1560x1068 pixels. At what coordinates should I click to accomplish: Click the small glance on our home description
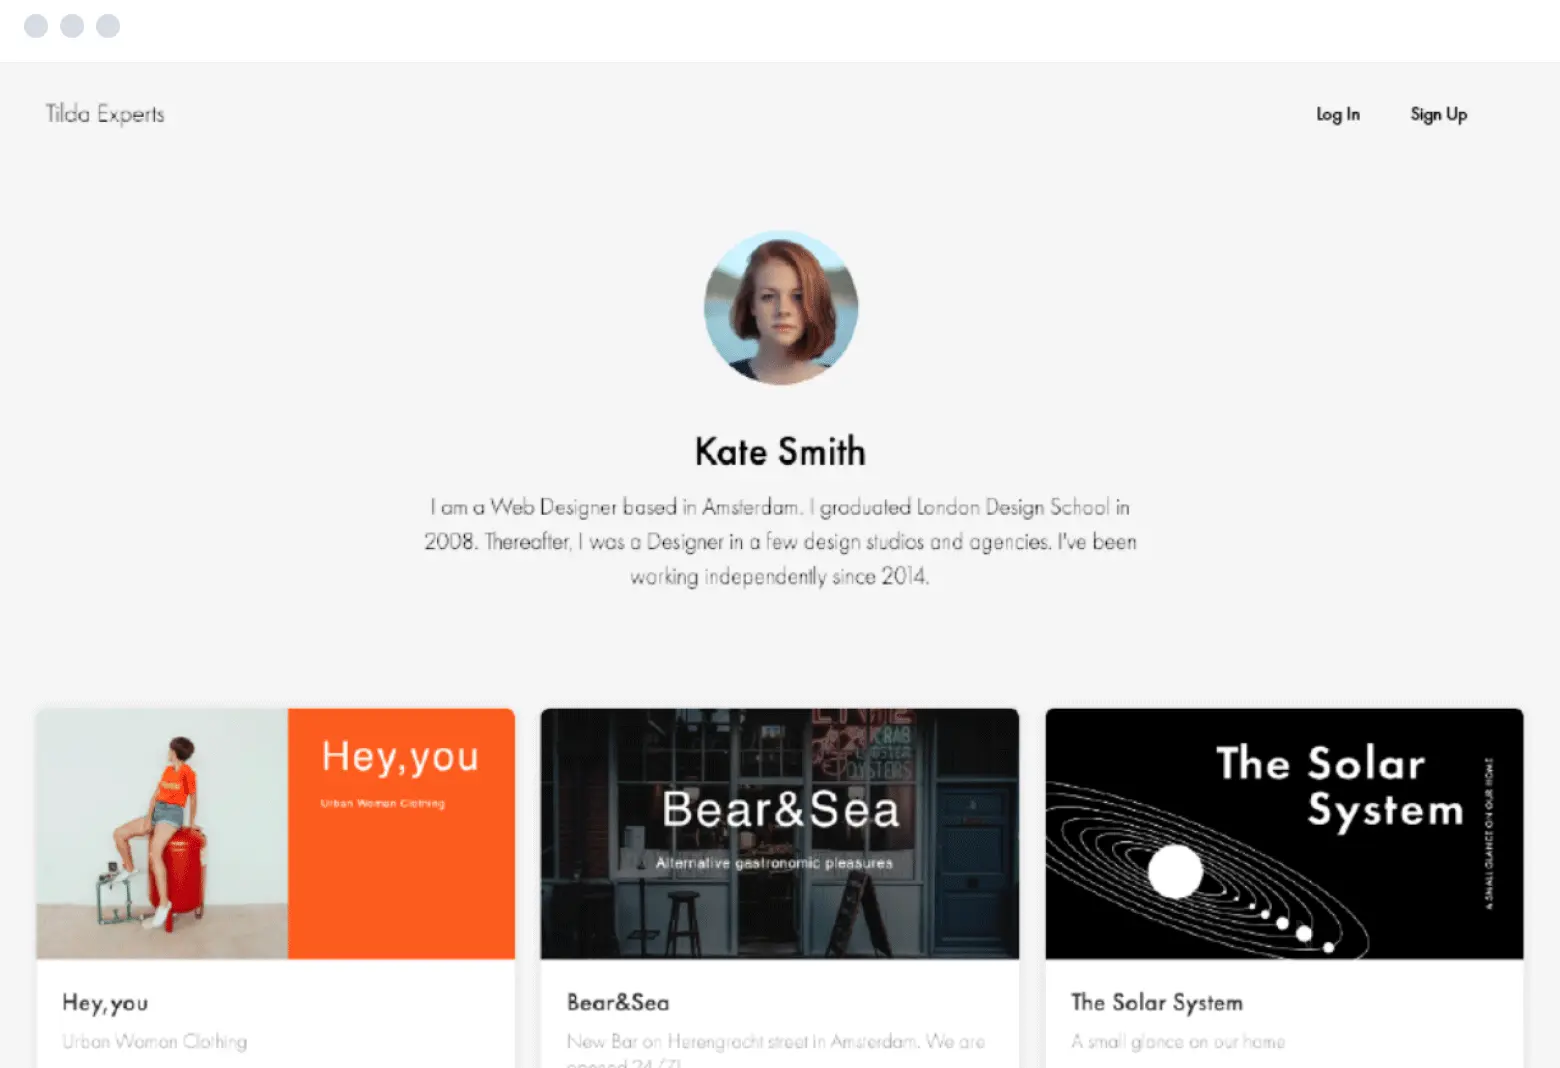pos(1178,1041)
